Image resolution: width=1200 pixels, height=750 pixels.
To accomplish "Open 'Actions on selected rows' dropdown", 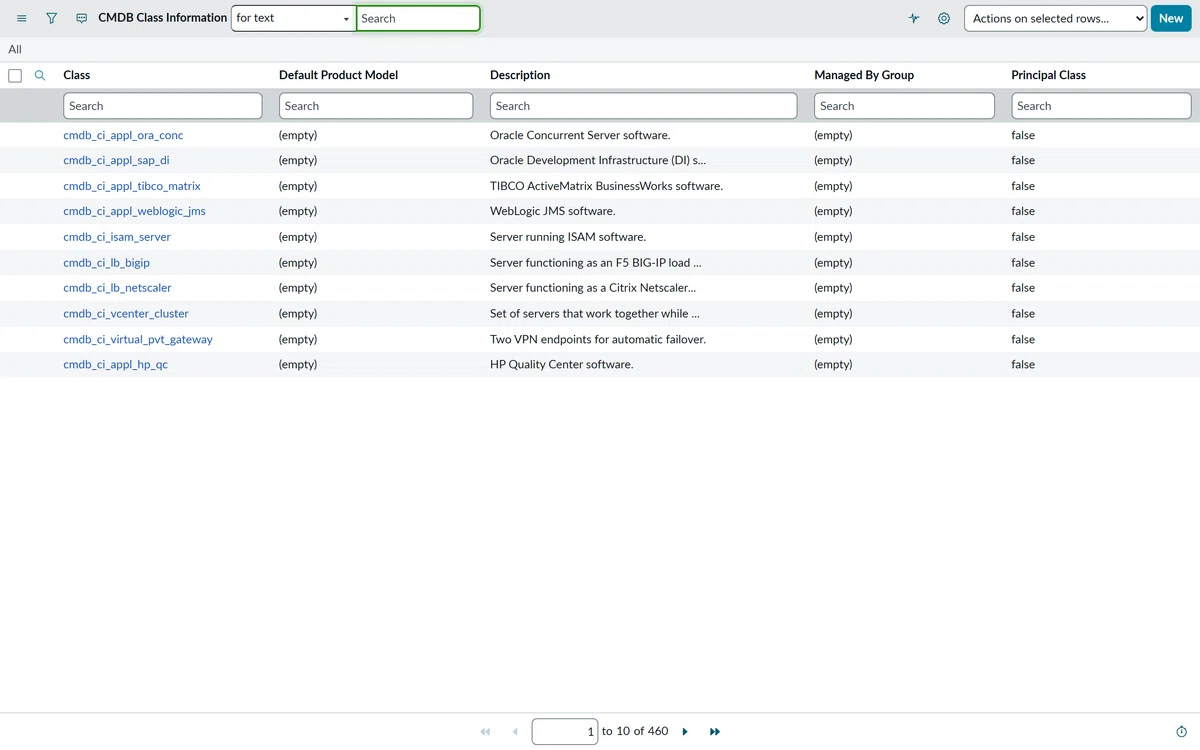I will point(1055,18).
